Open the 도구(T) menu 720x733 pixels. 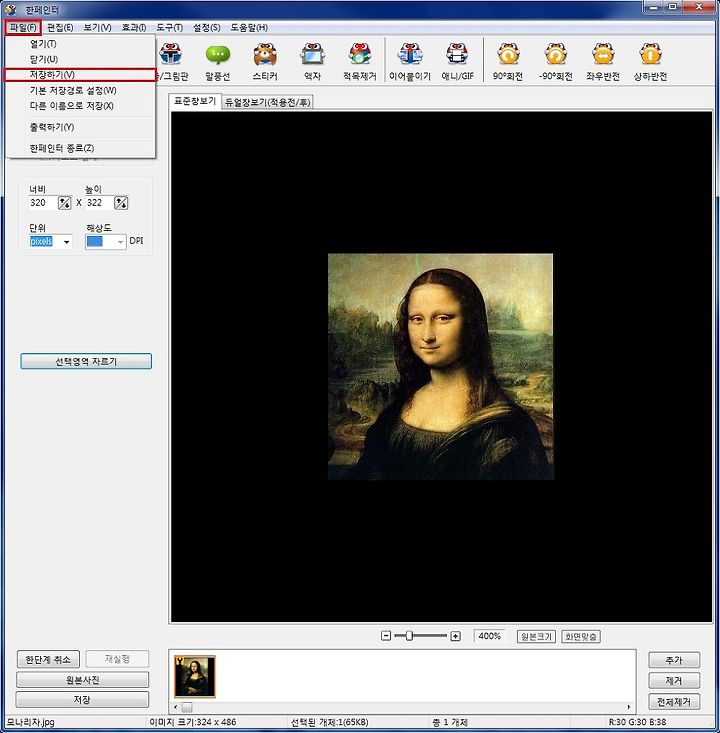tap(170, 28)
